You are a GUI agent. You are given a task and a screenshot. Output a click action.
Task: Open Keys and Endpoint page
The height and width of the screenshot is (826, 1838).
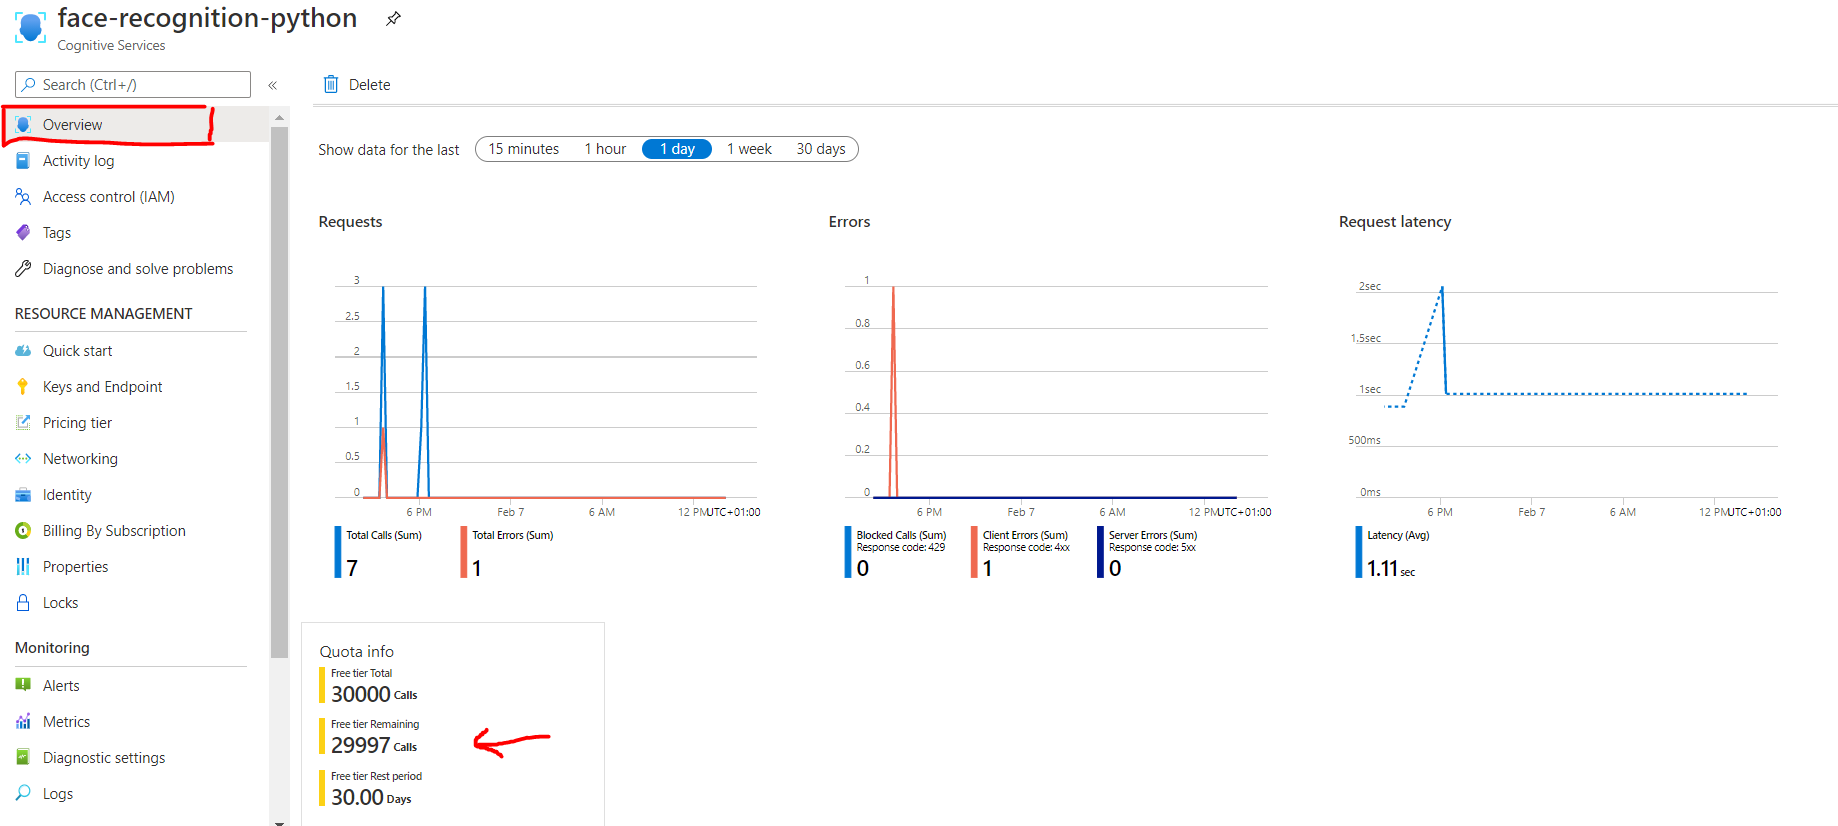[x=102, y=387]
